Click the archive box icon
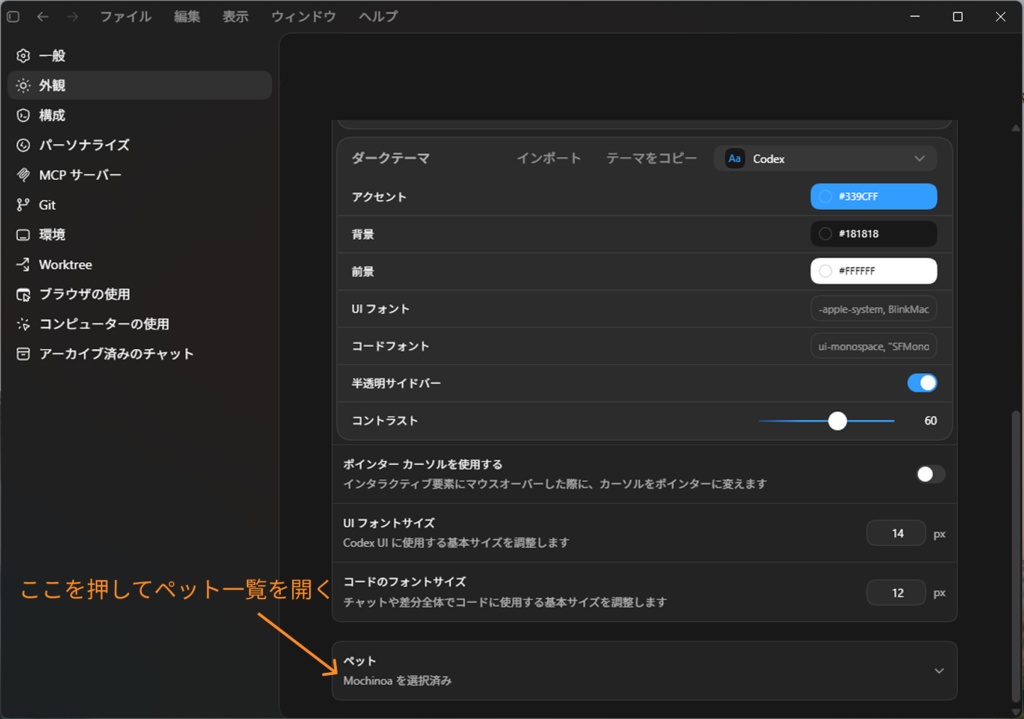1024x719 pixels. 23,354
